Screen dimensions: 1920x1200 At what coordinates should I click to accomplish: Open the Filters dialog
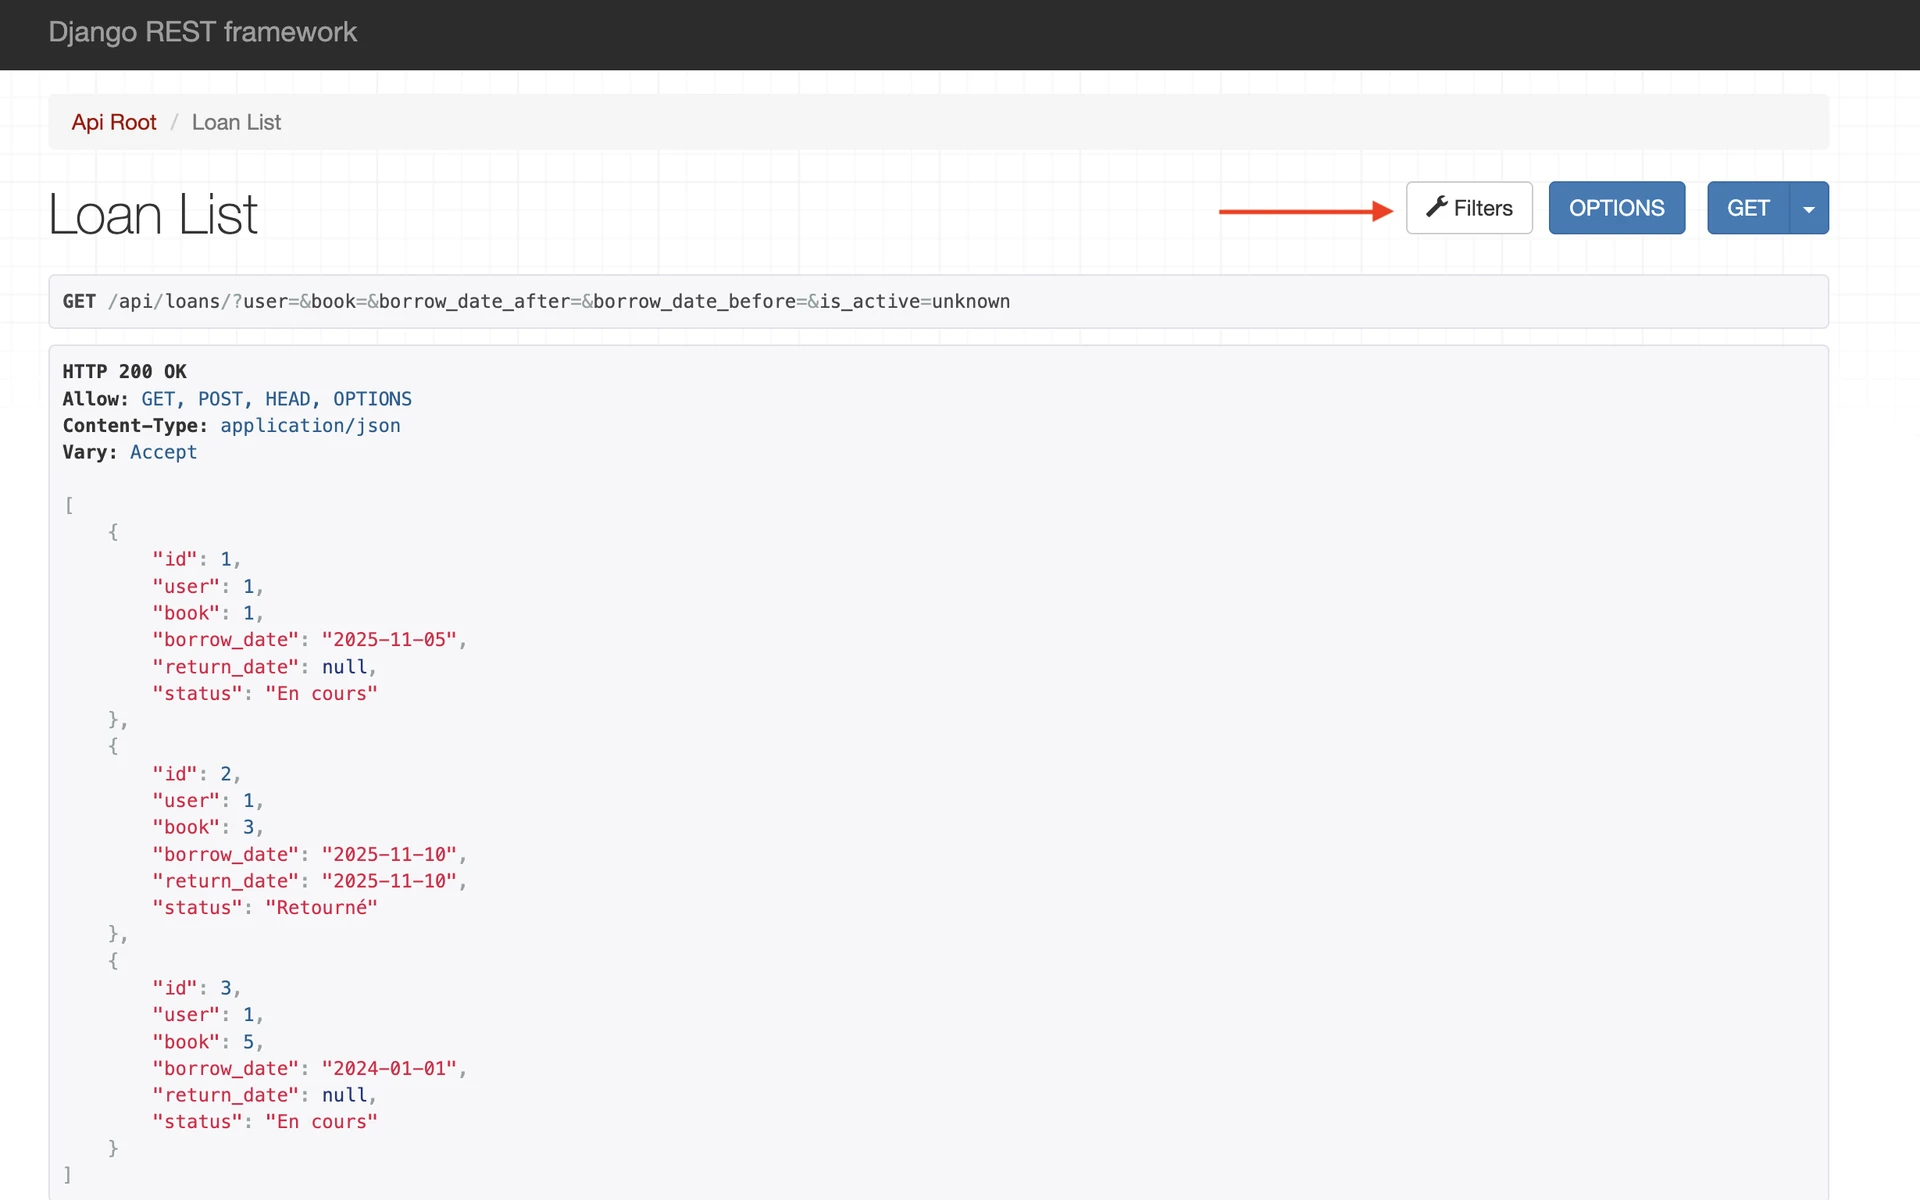pos(1469,208)
